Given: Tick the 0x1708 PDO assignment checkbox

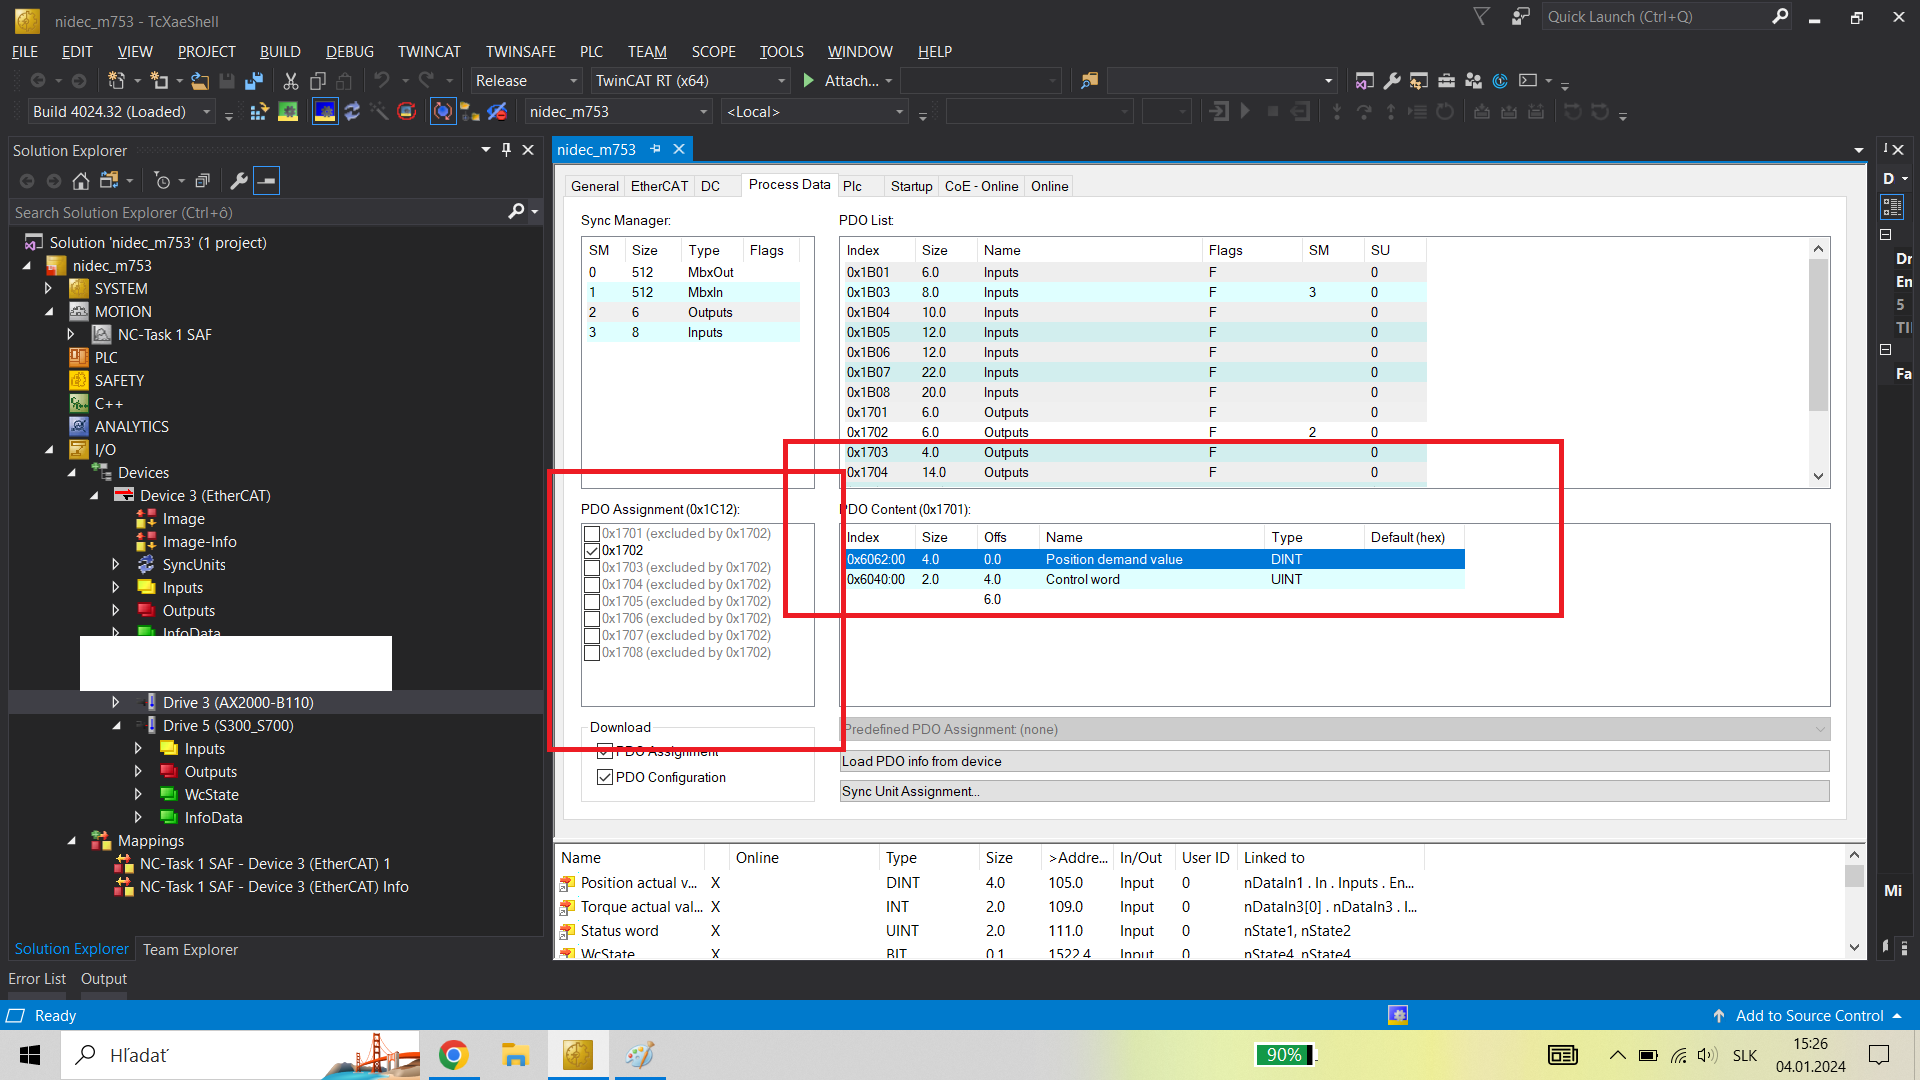Looking at the screenshot, I should click(x=592, y=653).
